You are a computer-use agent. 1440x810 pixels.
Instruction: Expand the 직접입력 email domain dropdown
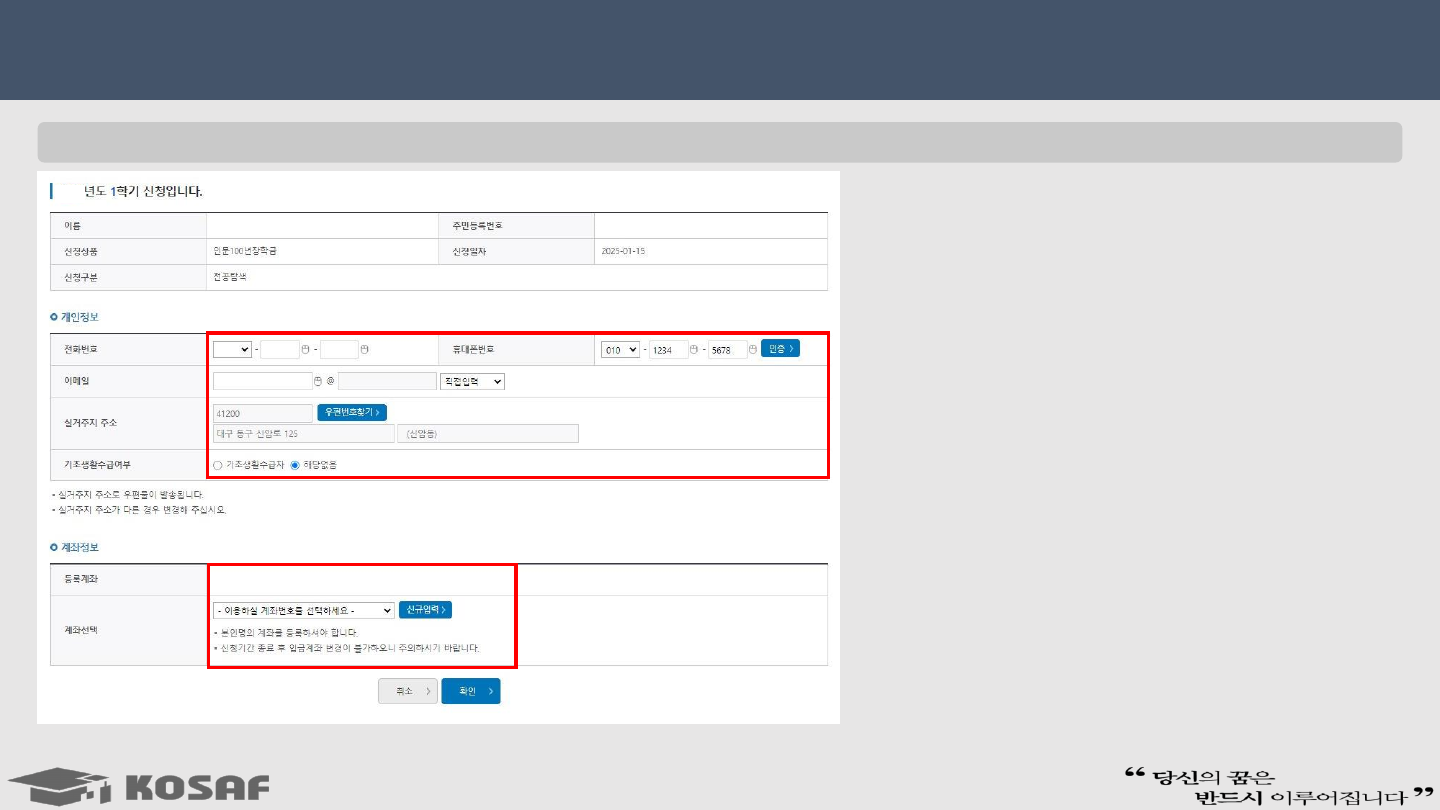[x=472, y=381]
